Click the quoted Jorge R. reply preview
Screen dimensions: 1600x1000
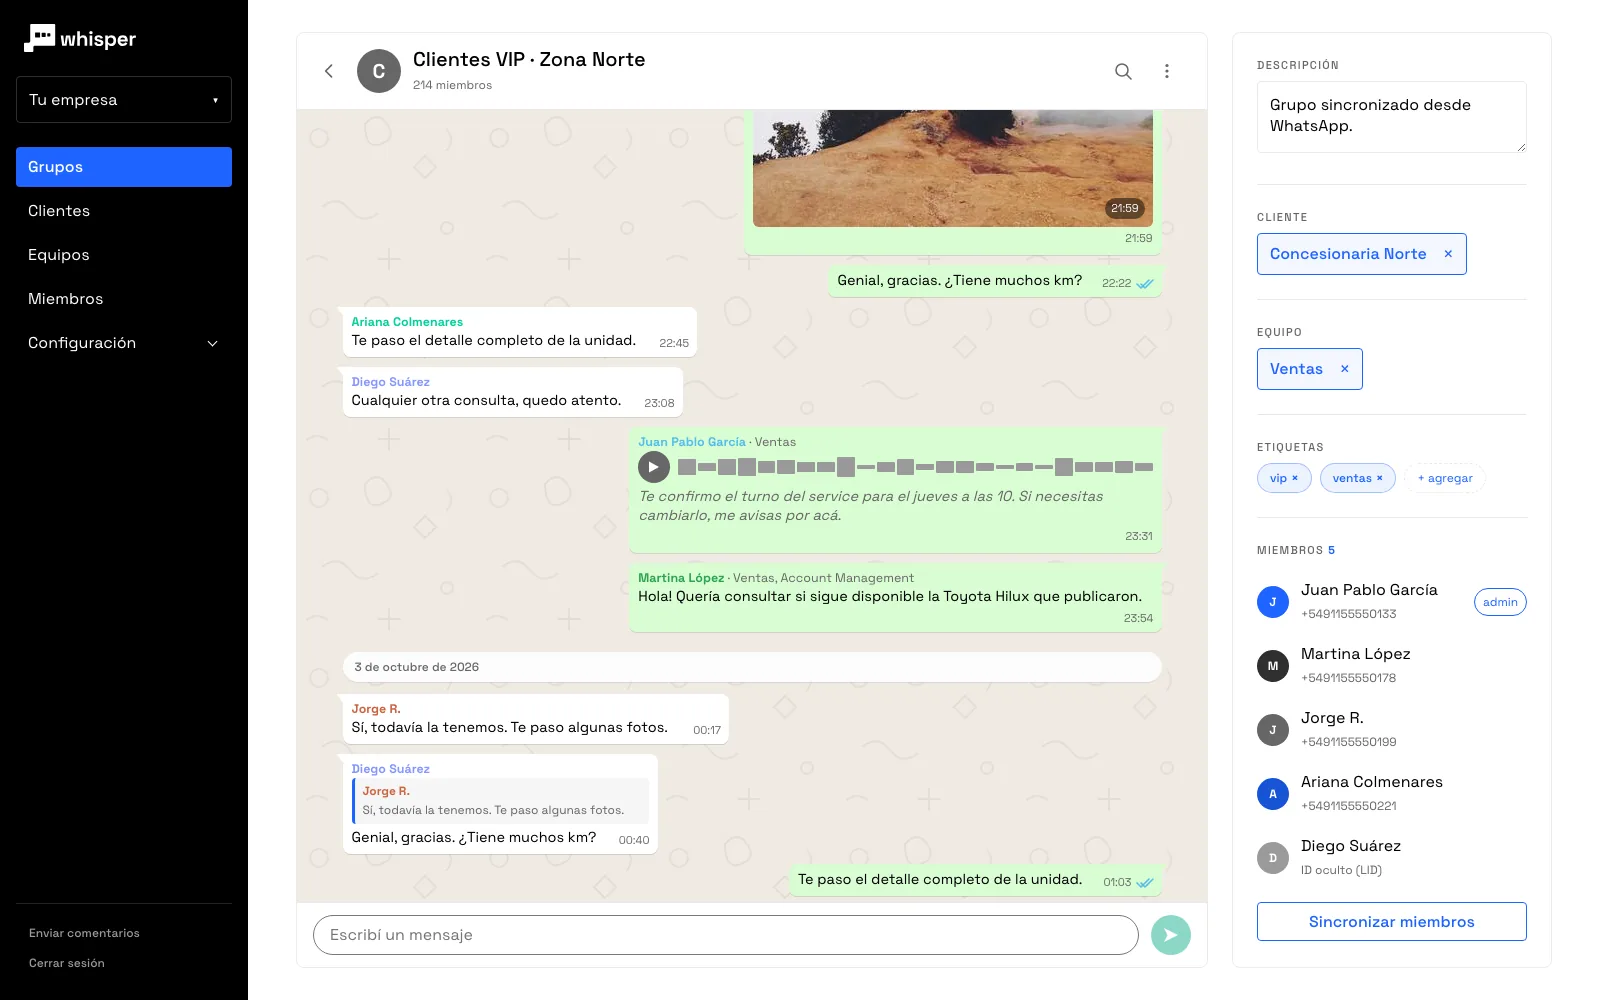(x=501, y=801)
